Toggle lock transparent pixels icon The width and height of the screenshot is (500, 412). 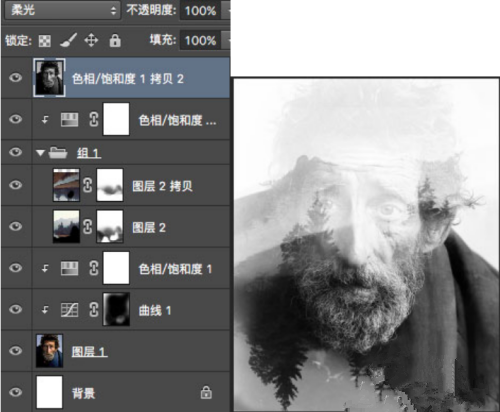pos(45,41)
